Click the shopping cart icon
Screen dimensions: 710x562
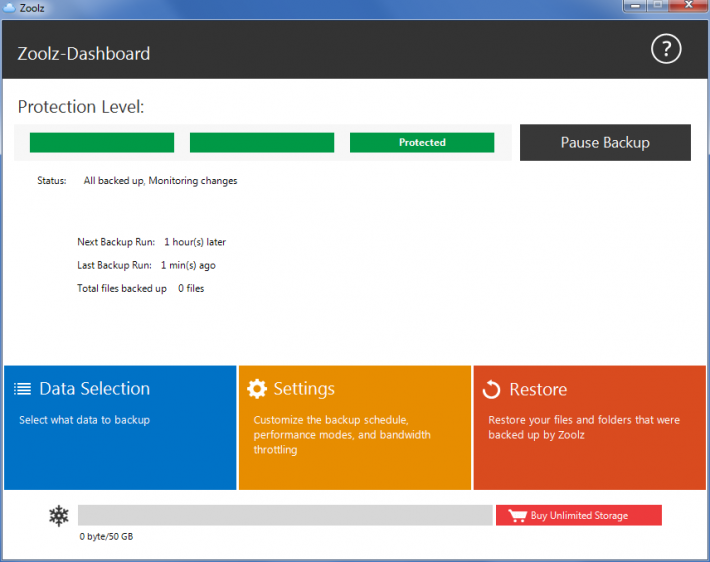(x=518, y=515)
